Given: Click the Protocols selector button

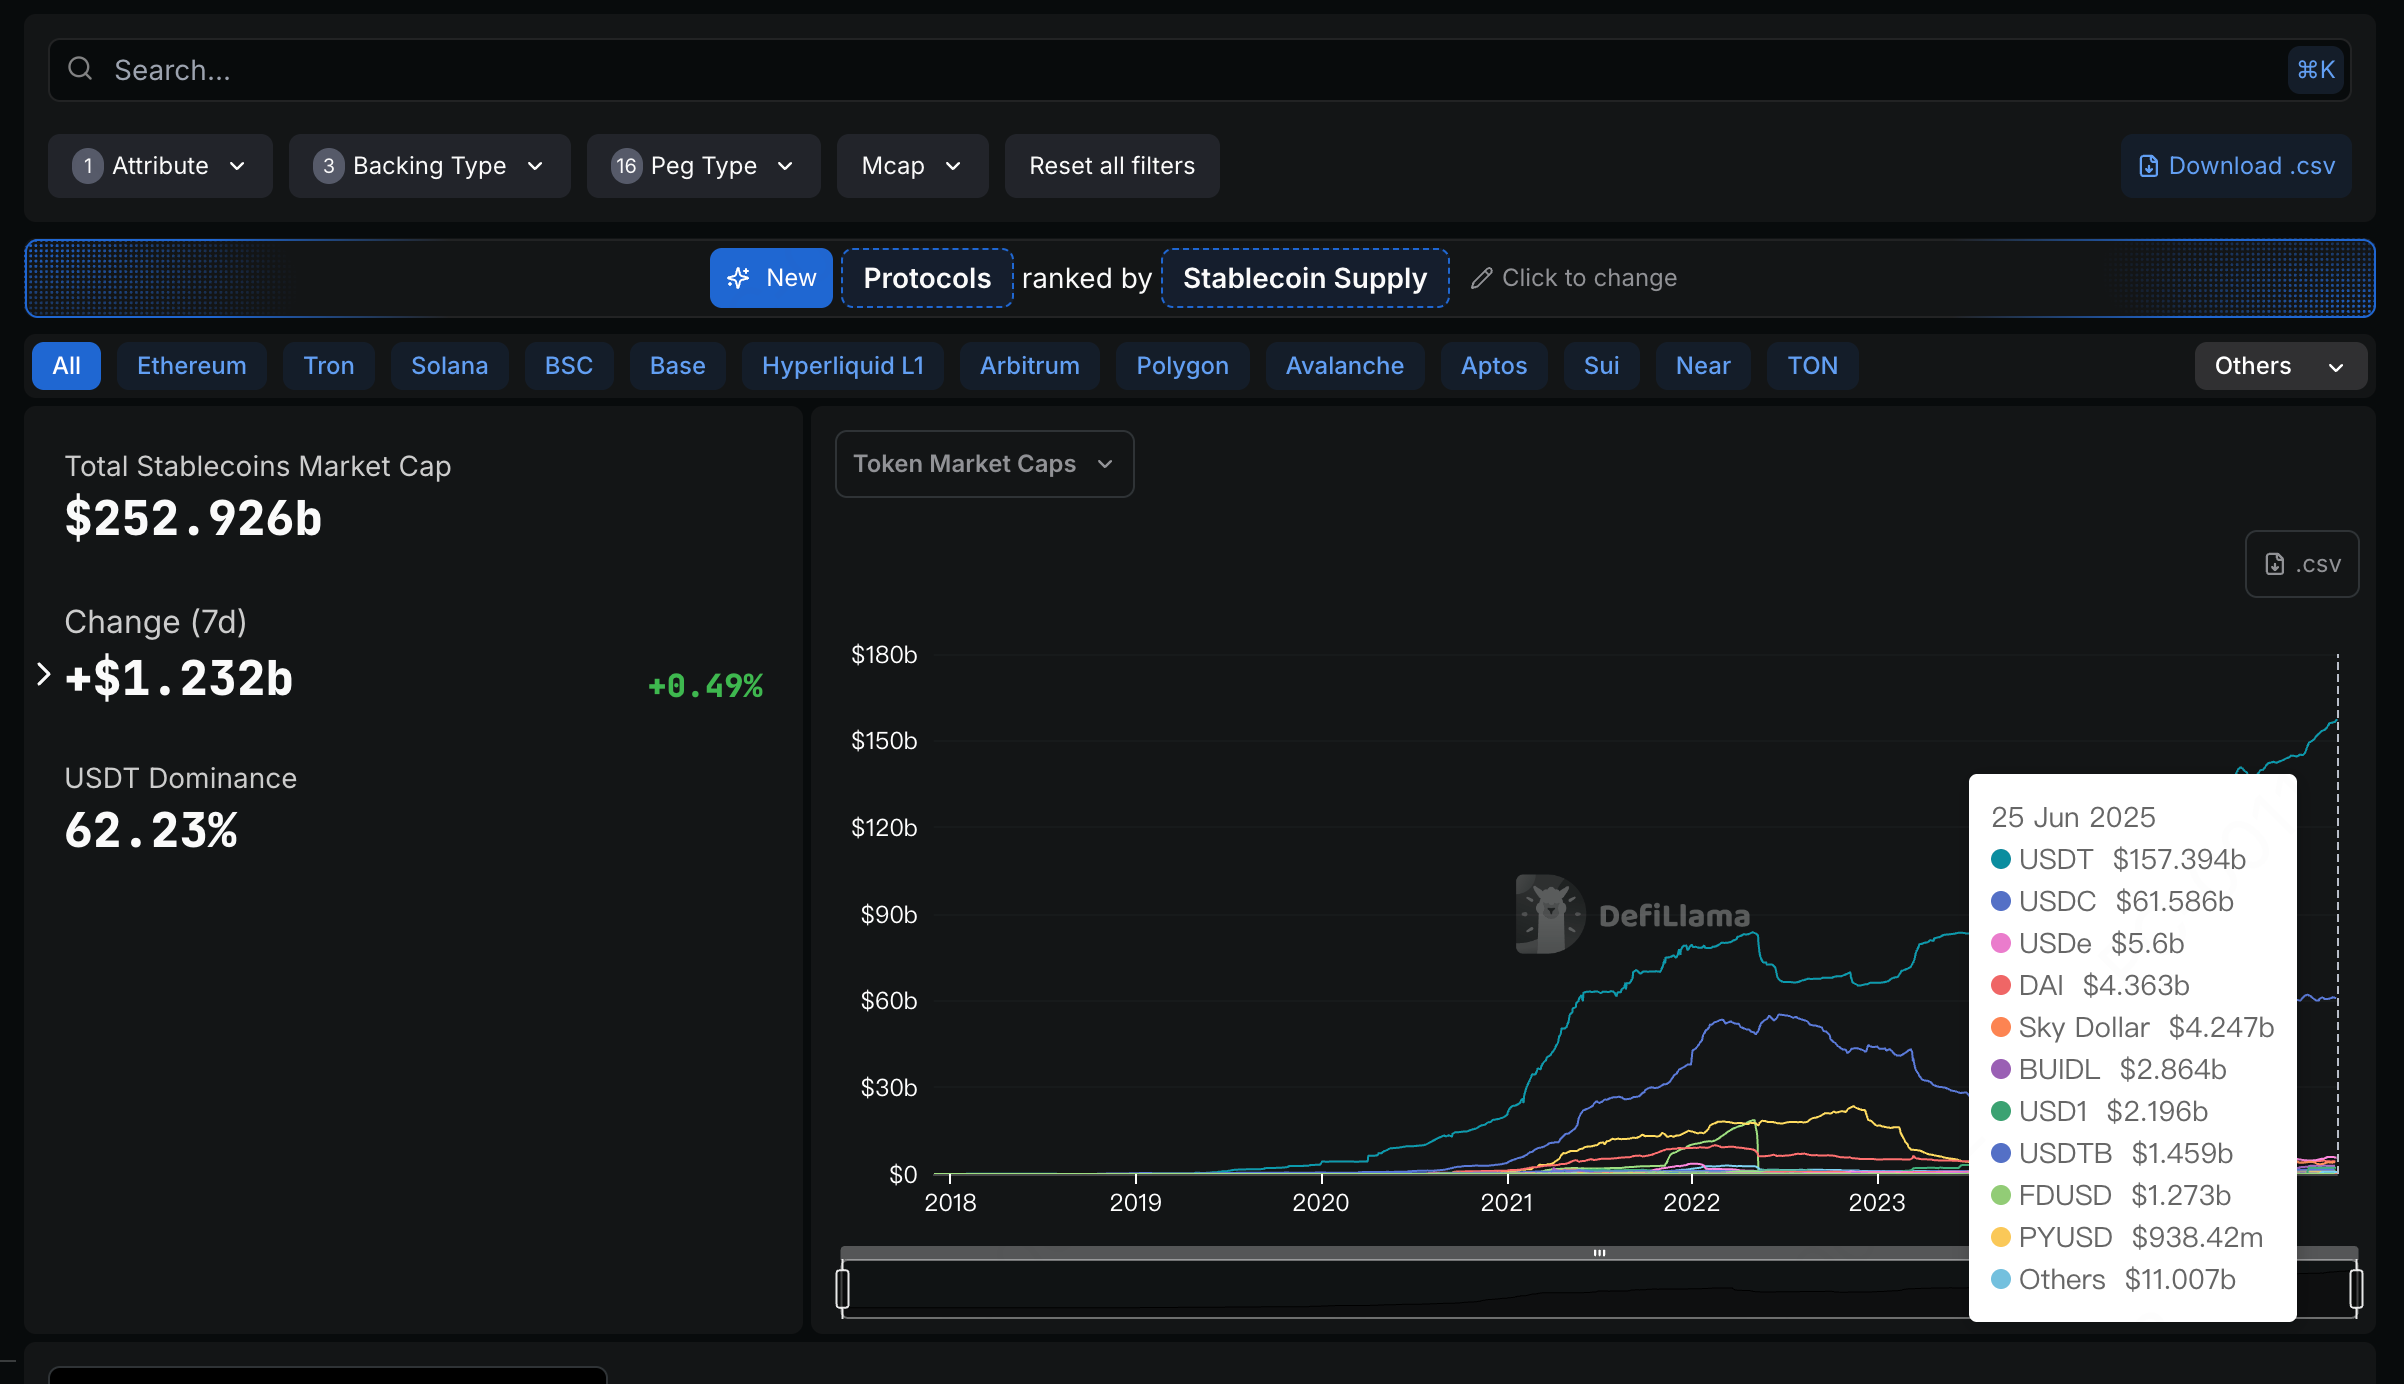Looking at the screenshot, I should click(x=927, y=278).
